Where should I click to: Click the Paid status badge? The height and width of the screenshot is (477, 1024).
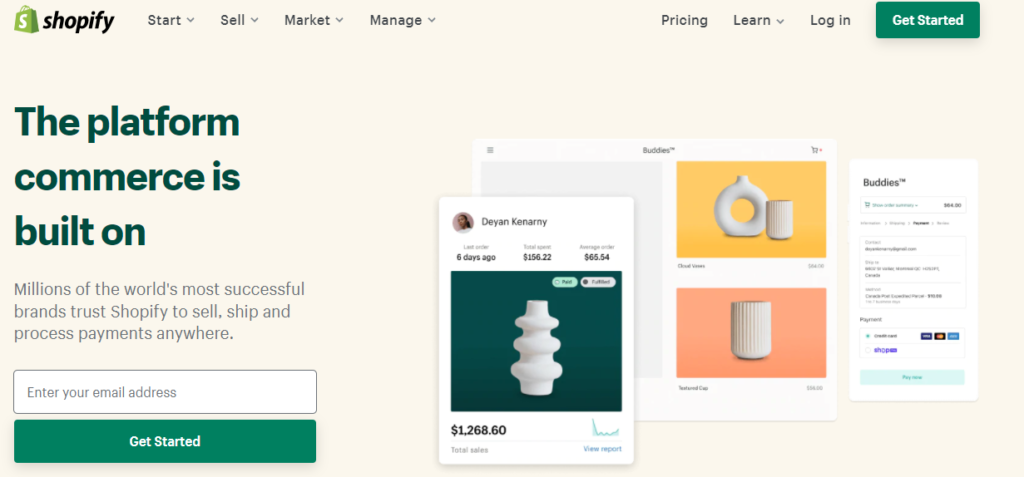click(x=565, y=282)
